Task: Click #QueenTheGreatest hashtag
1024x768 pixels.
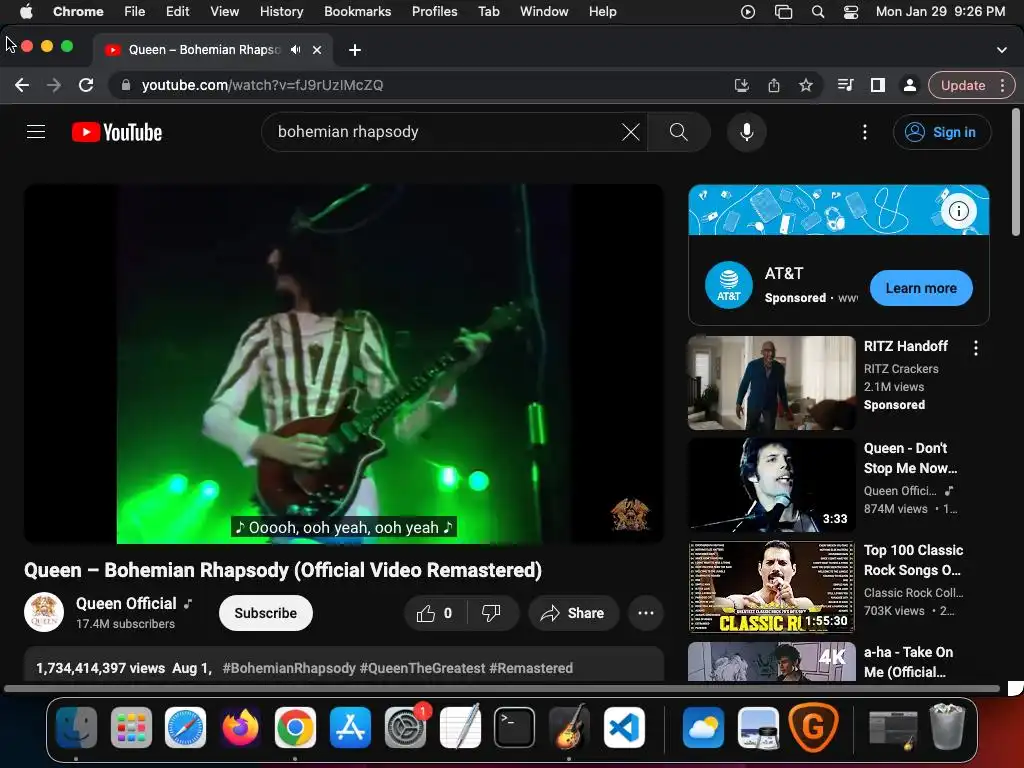Action: [x=422, y=668]
